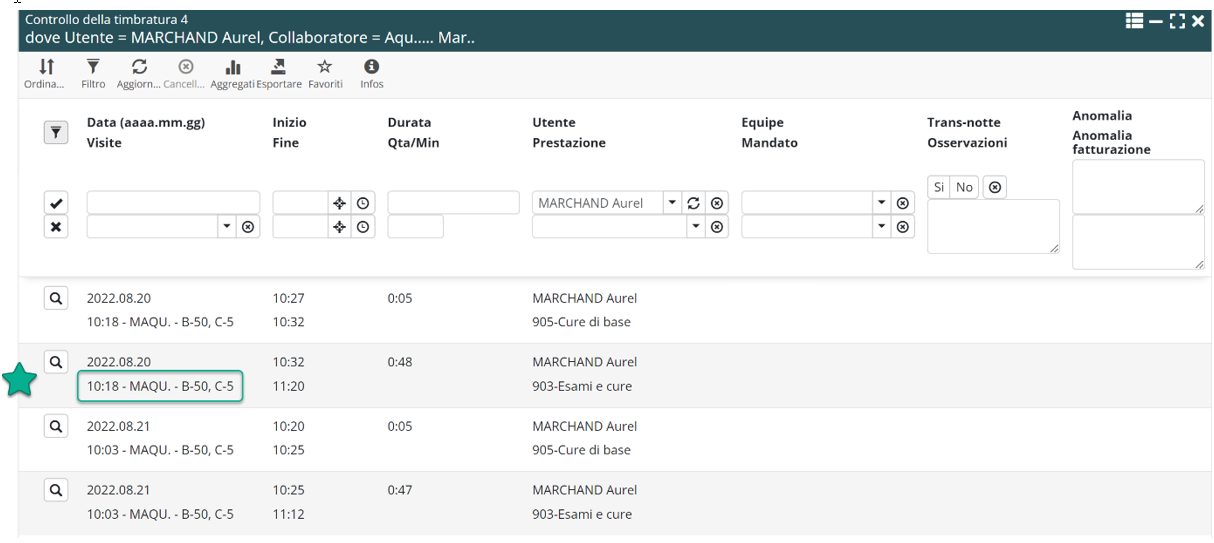Open the Filtro funnel tool
Screen dimensions: 1214x543
click(x=93, y=68)
